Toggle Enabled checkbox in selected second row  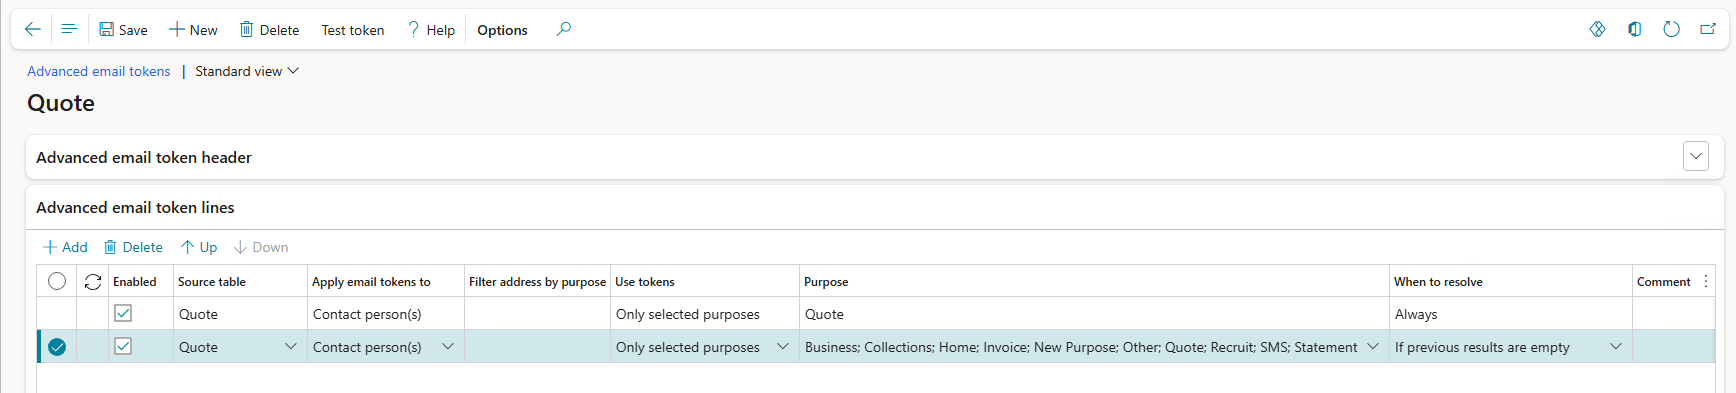tap(123, 346)
